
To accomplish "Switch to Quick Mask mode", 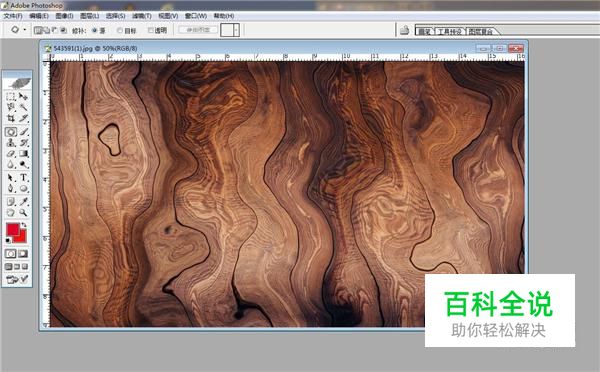I will tap(23, 254).
